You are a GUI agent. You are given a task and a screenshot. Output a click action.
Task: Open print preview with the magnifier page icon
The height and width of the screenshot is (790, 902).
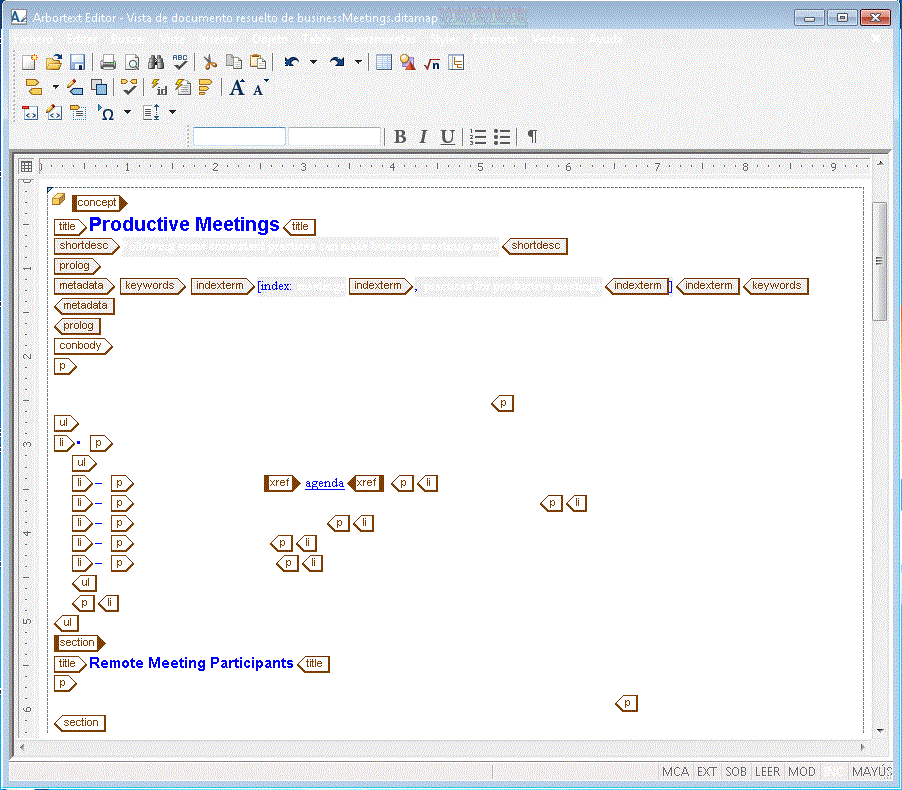pos(132,62)
